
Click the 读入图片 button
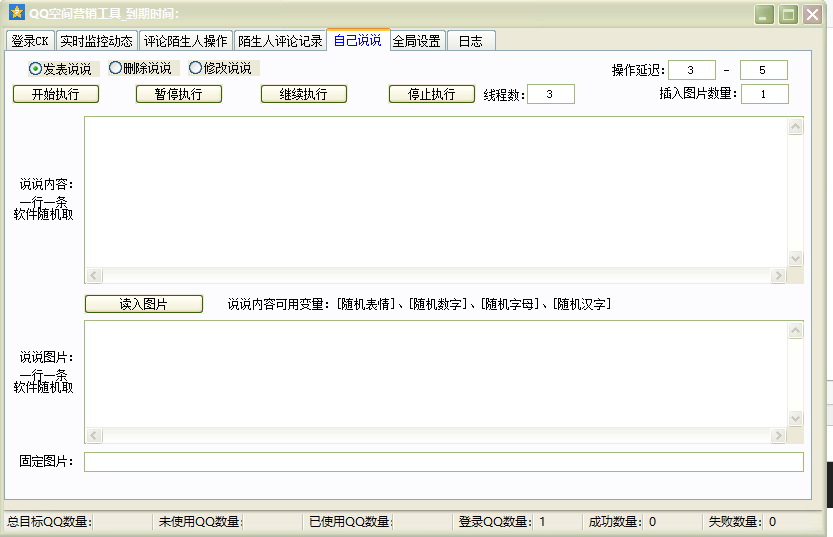click(143, 304)
